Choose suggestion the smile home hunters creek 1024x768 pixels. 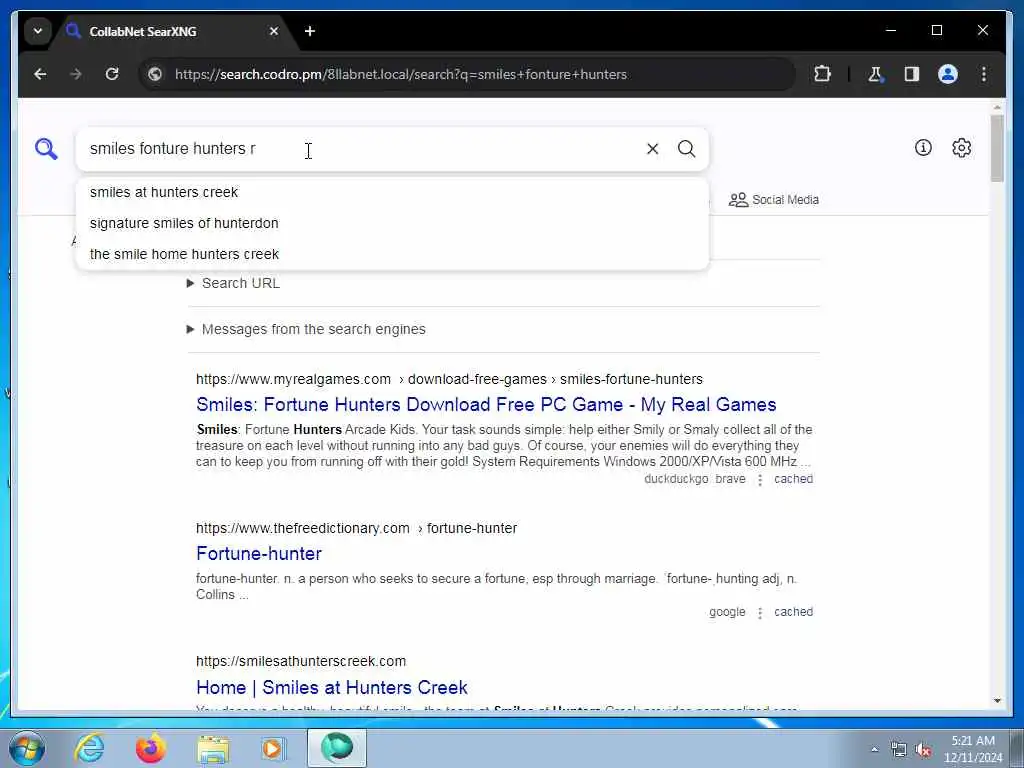[392, 254]
